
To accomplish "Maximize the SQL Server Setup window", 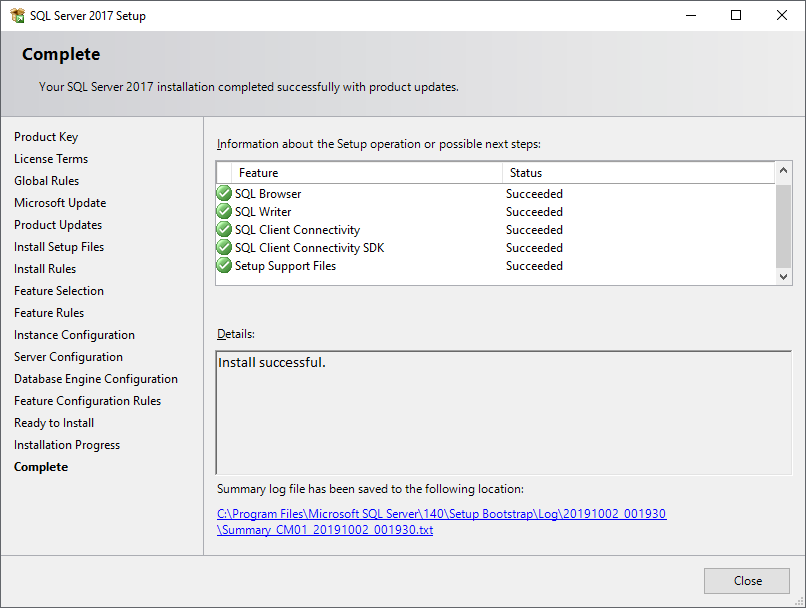I will 736,15.
